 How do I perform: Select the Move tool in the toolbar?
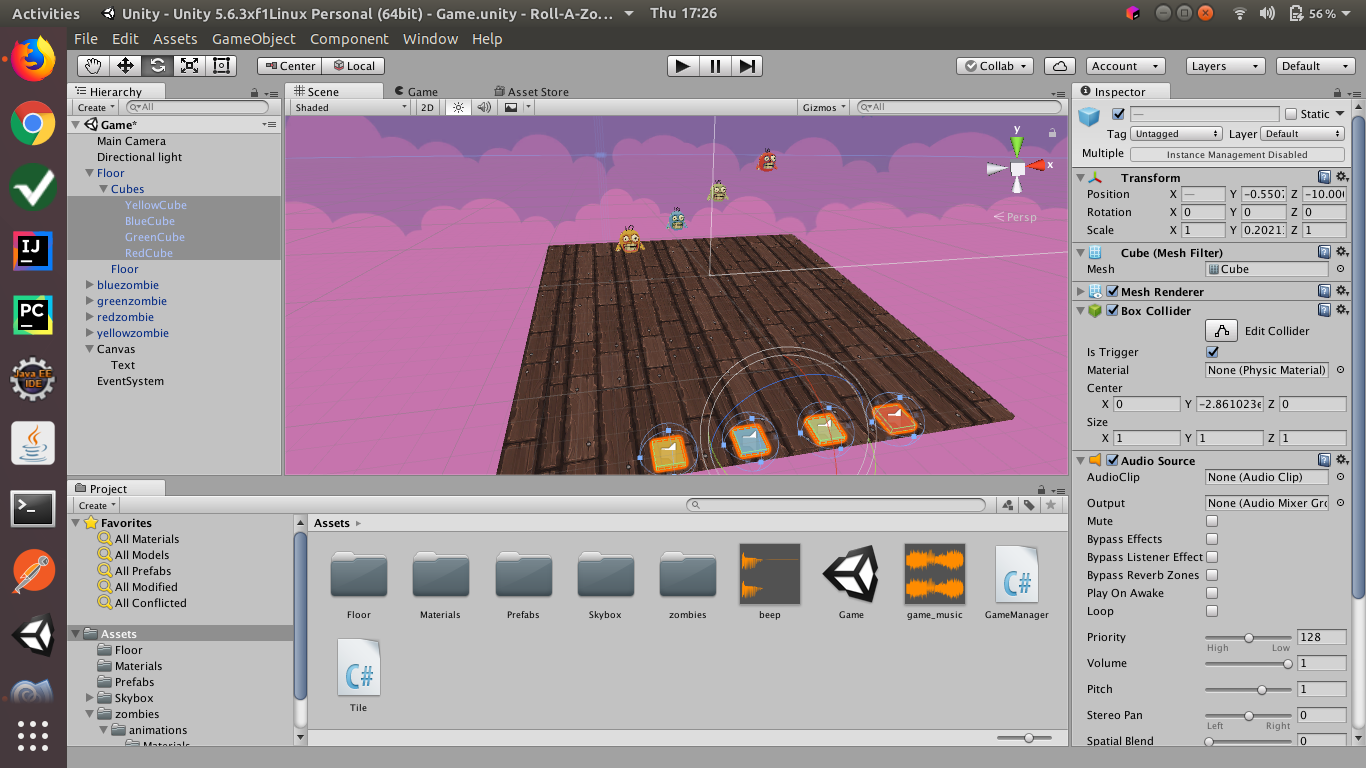[124, 65]
